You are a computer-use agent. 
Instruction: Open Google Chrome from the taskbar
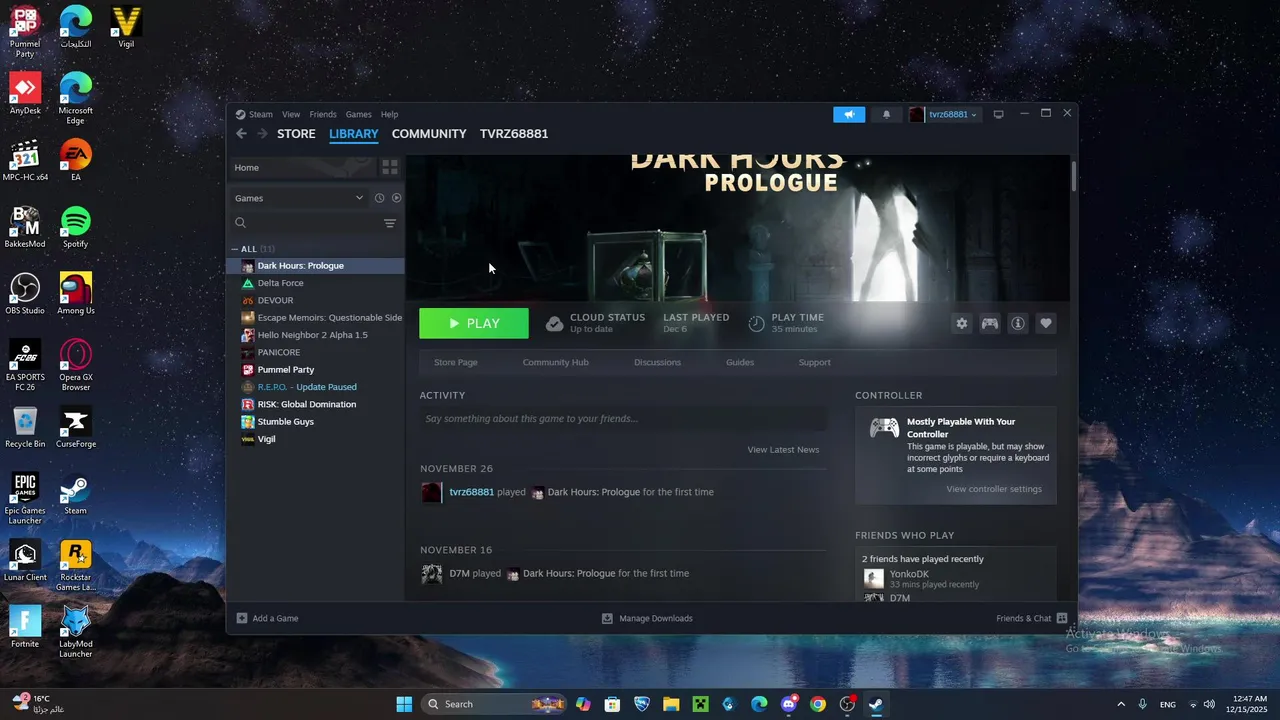click(818, 704)
